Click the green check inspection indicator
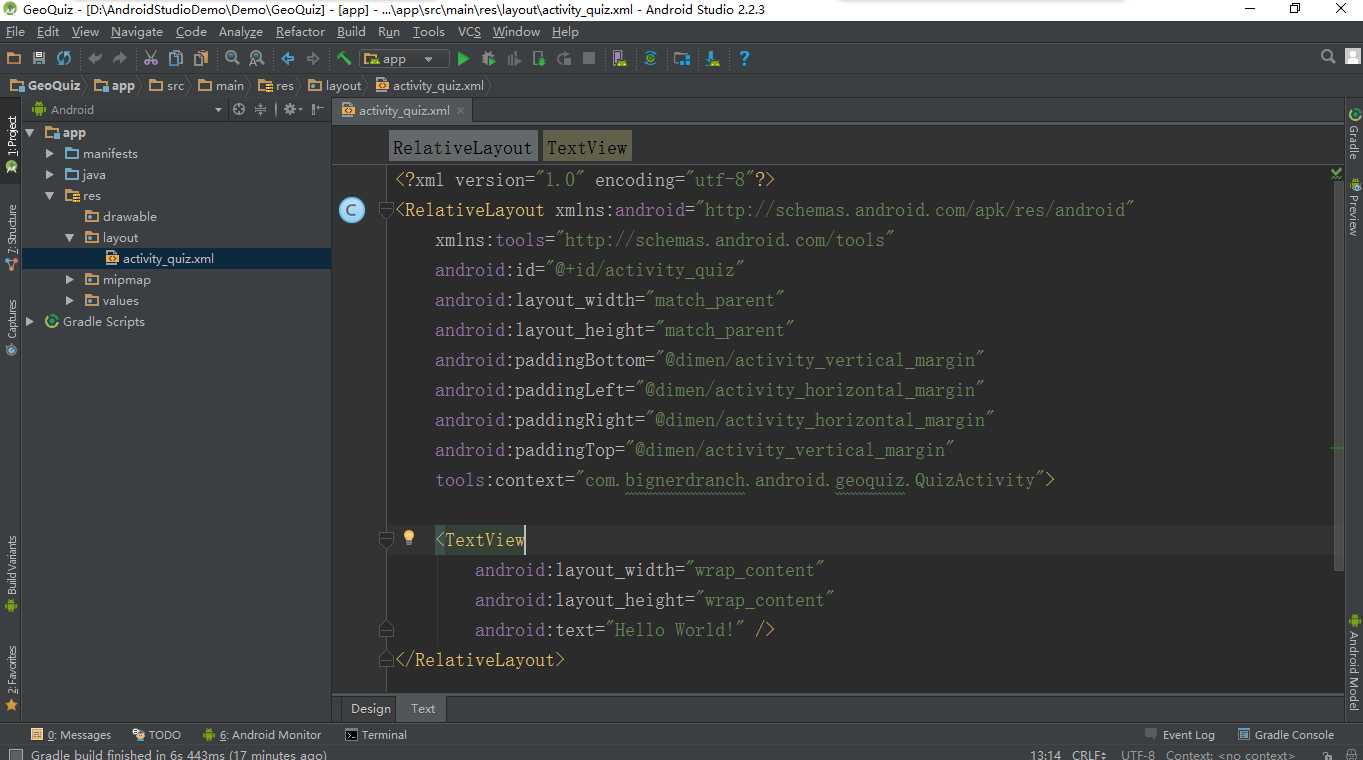1363x760 pixels. [1337, 173]
